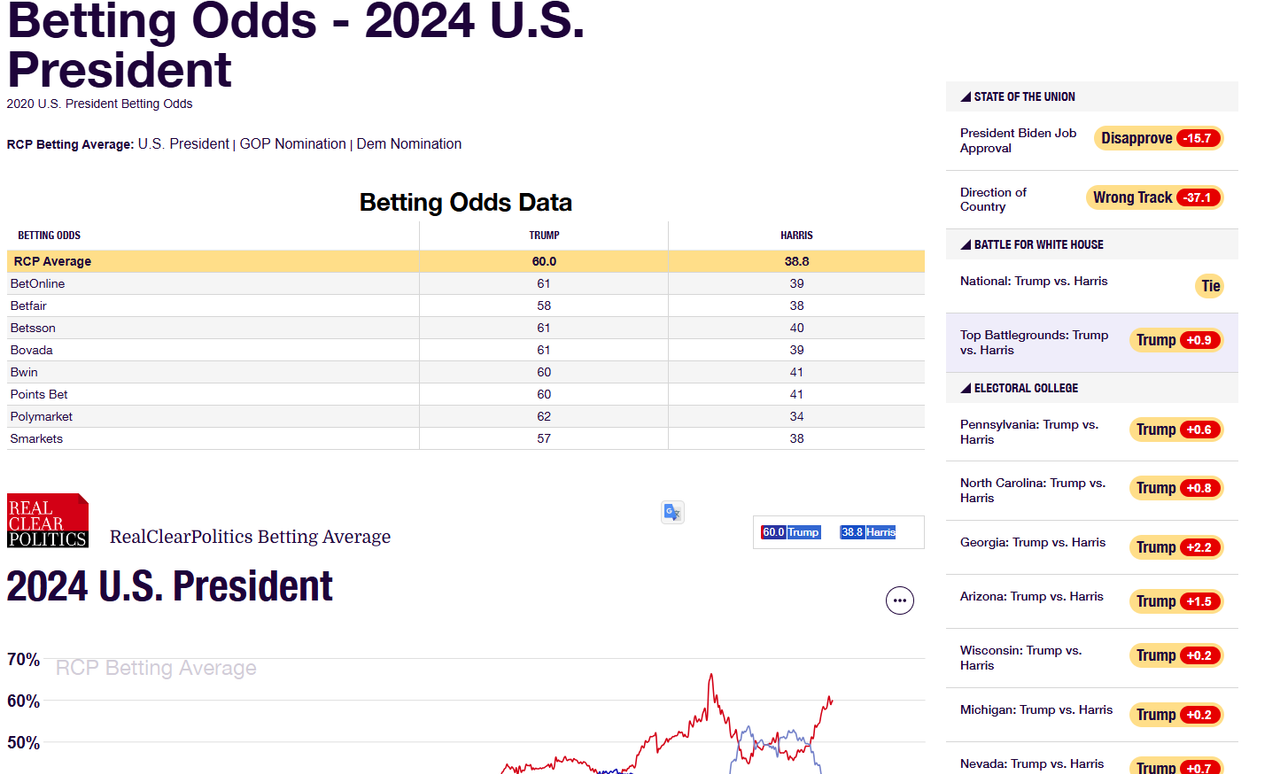
Task: Open Nevada: Trump vs. Harris link
Action: point(1032,764)
